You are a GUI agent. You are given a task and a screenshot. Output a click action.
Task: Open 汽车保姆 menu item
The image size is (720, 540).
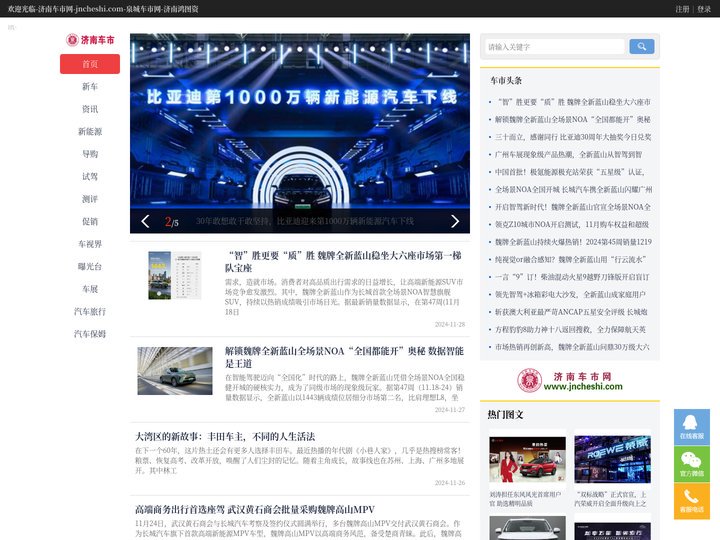click(90, 334)
